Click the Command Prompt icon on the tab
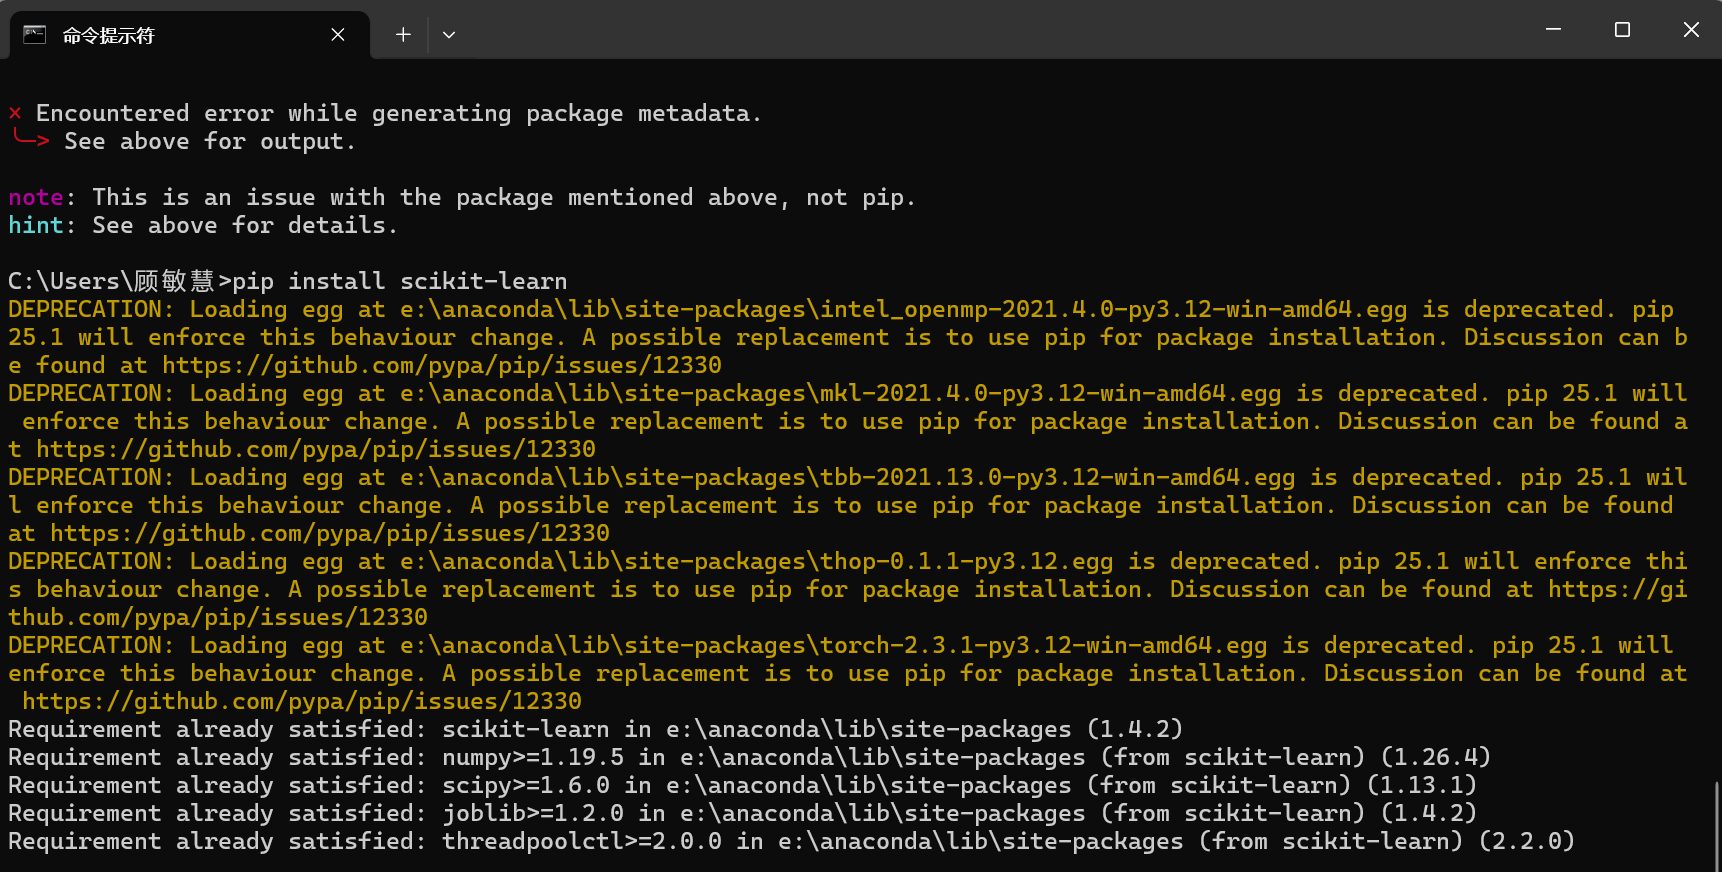The height and width of the screenshot is (872, 1722). pos(35,34)
